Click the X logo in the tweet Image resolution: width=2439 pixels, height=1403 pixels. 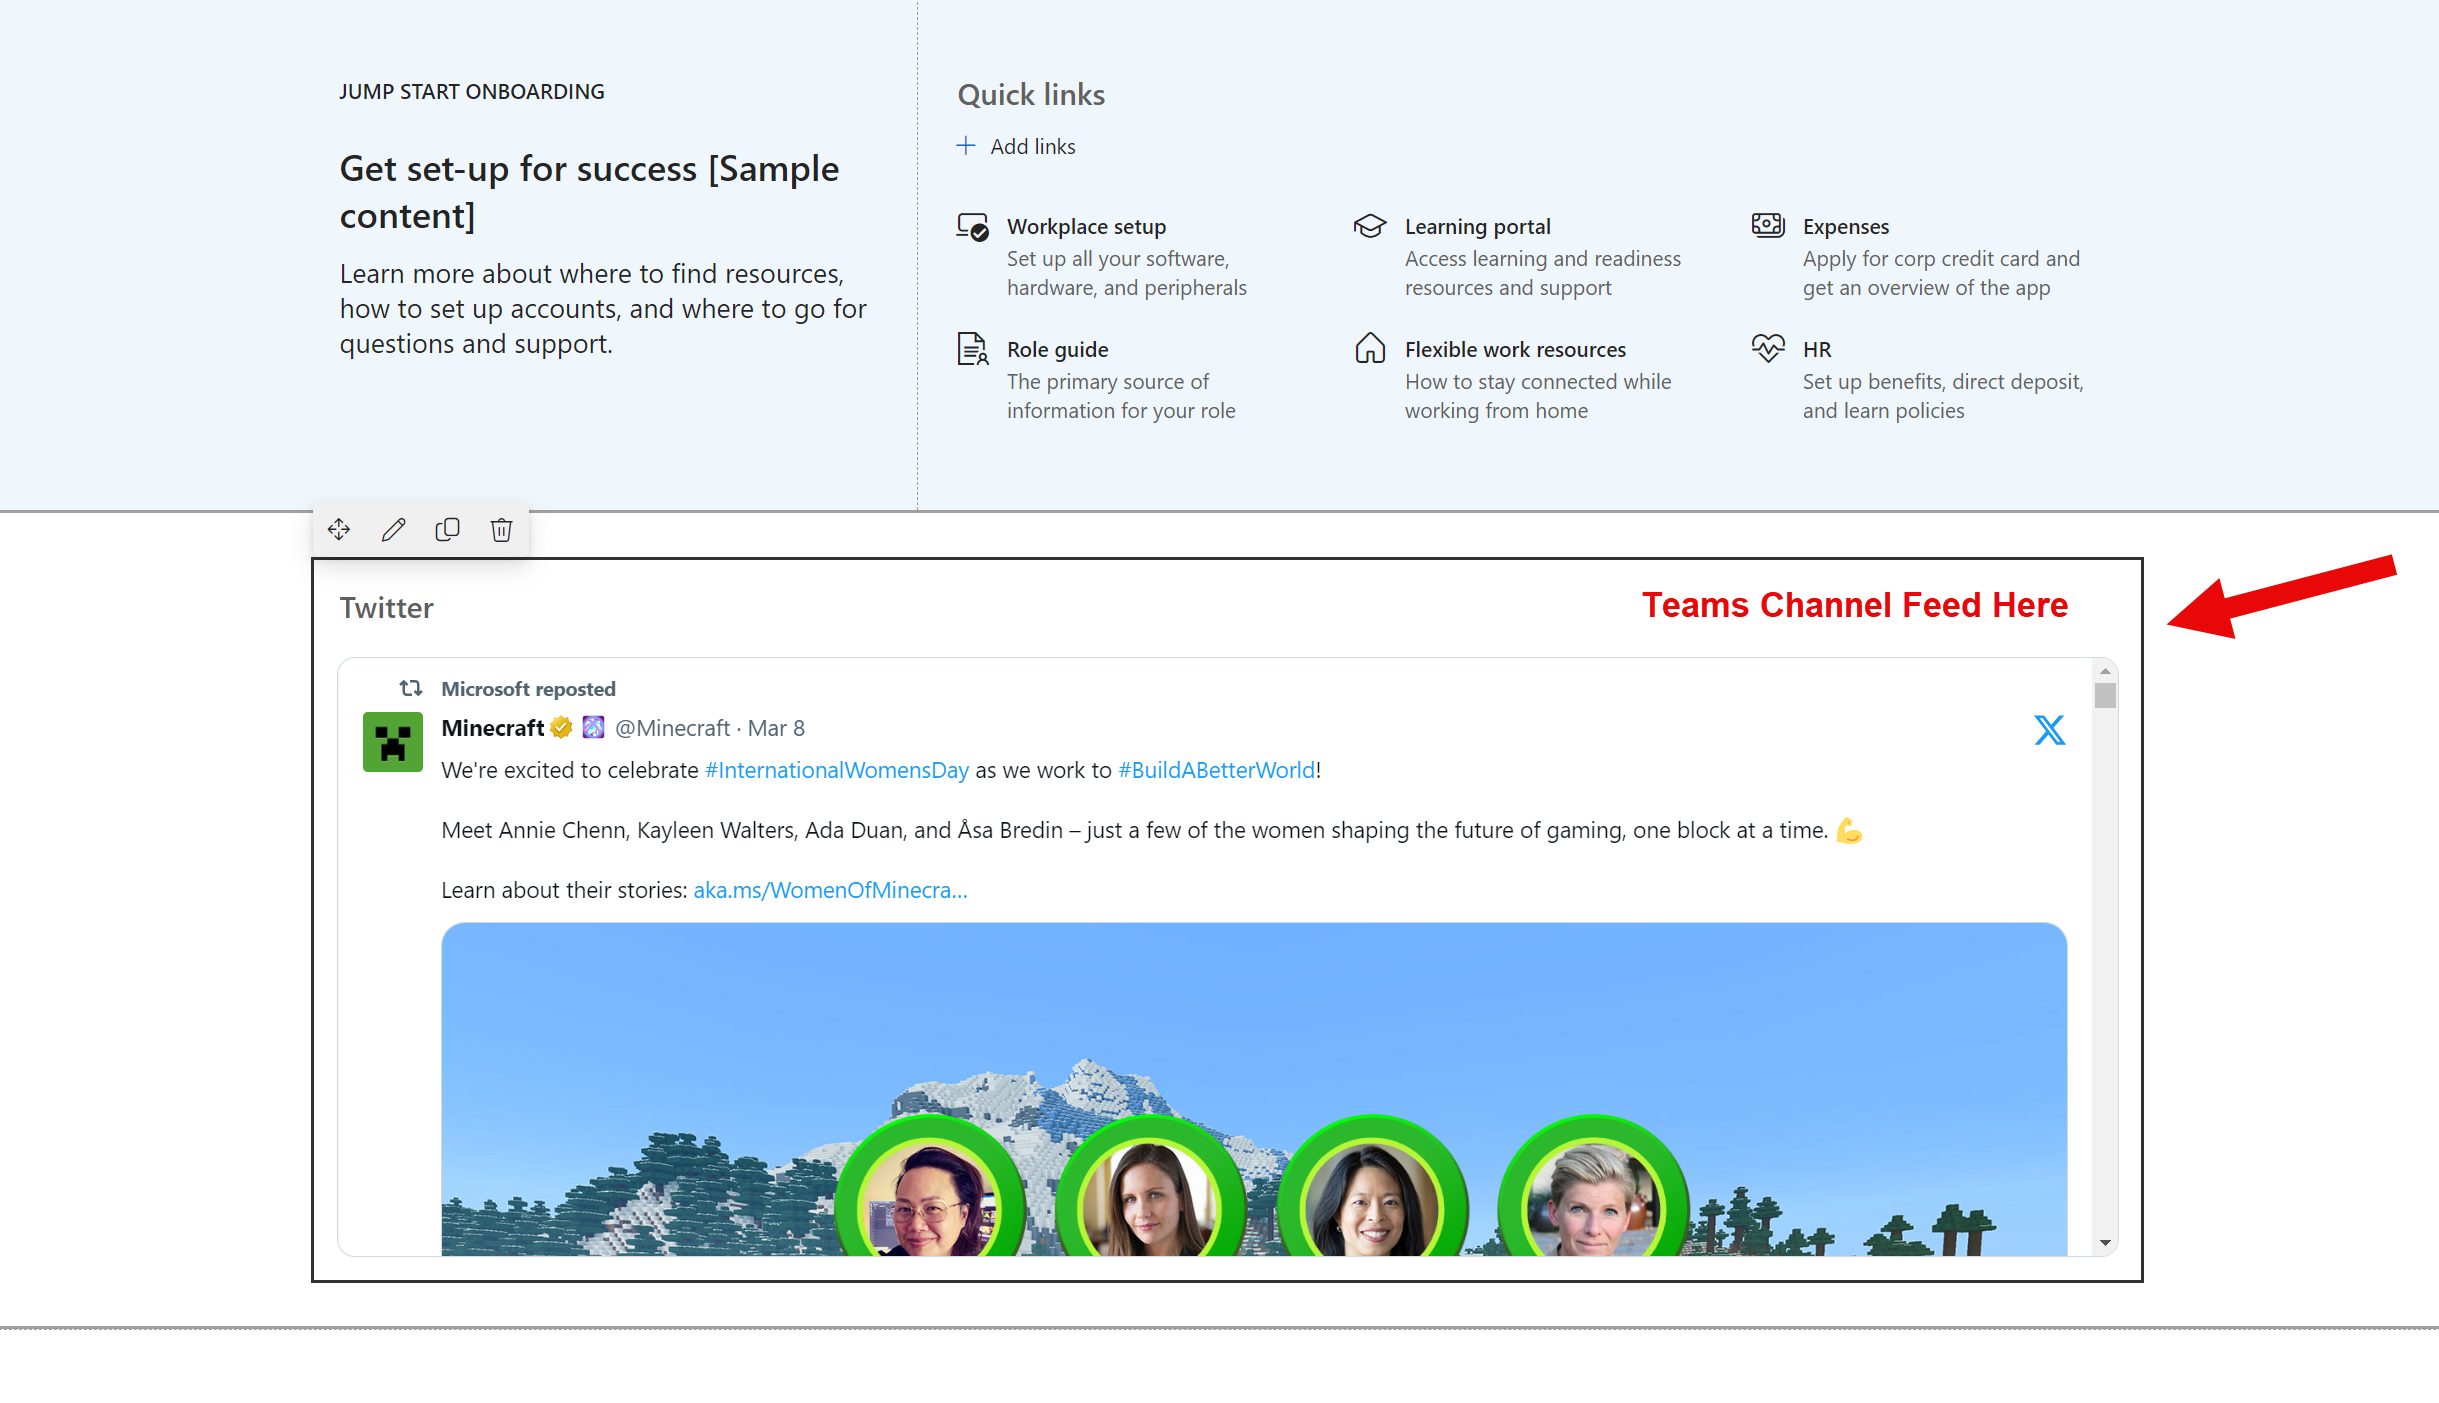pos(2049,730)
